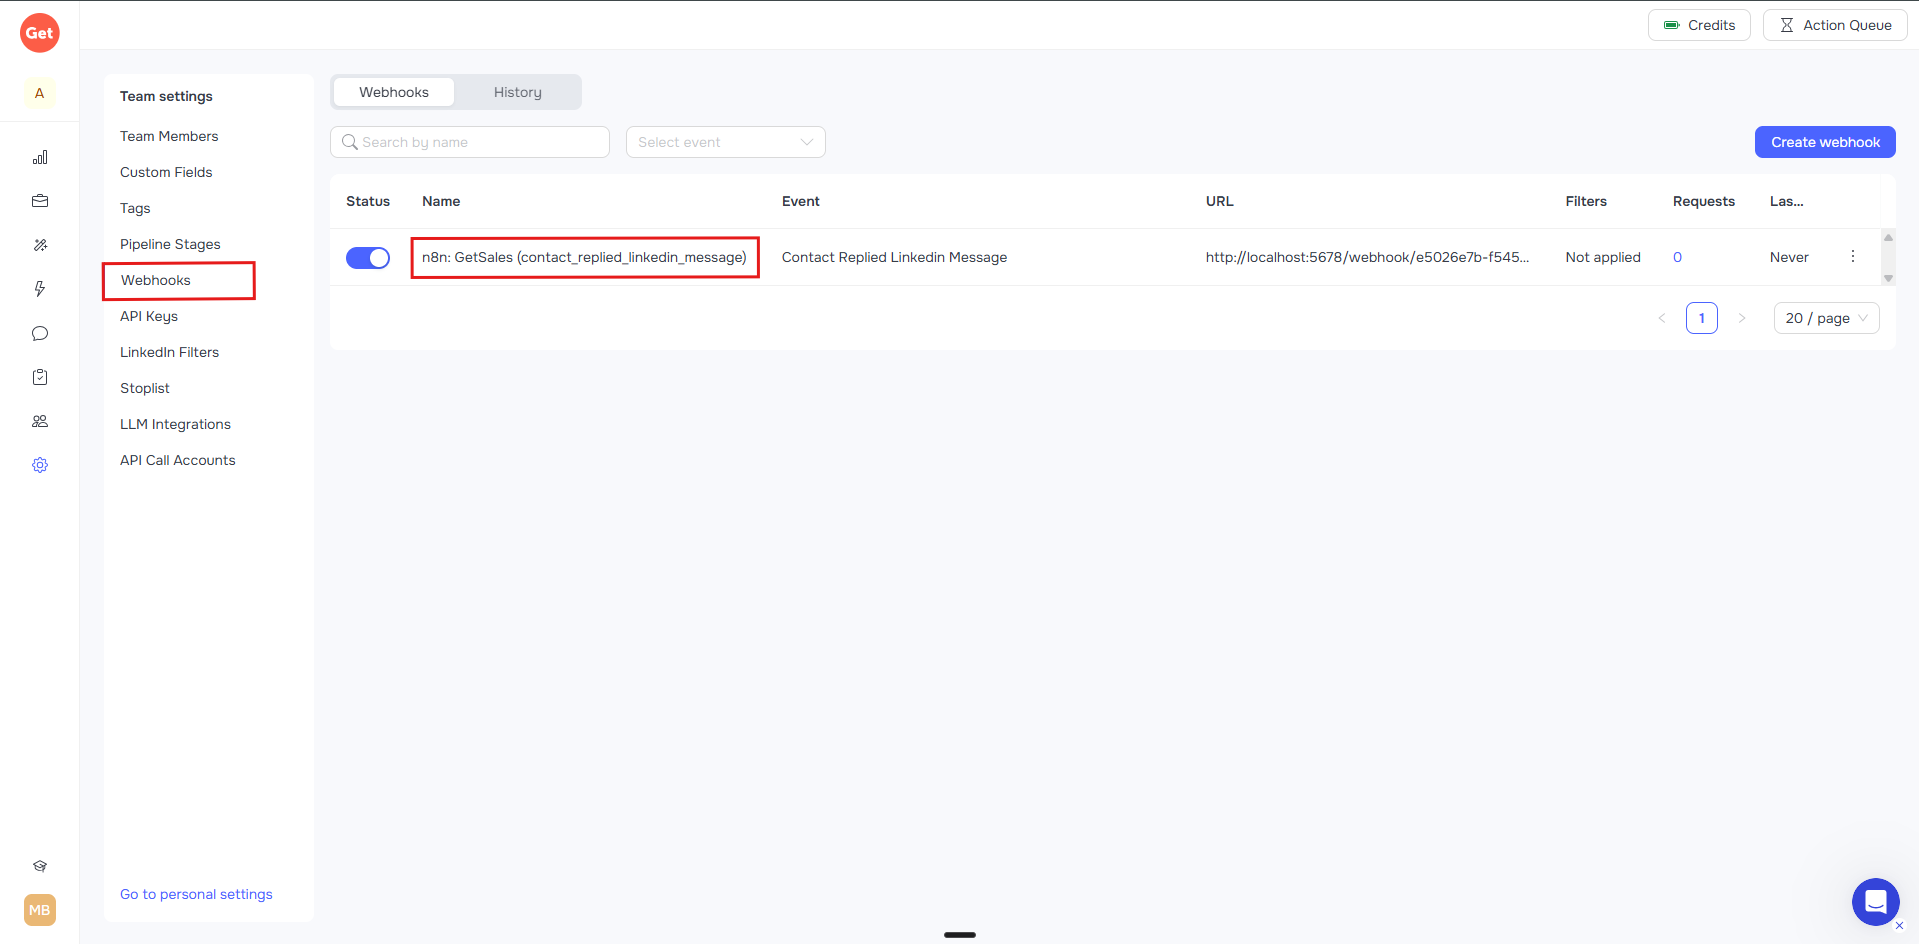Screen dimensions: 1919x944
Task: Open the MB user profile avatar
Action: click(x=40, y=910)
